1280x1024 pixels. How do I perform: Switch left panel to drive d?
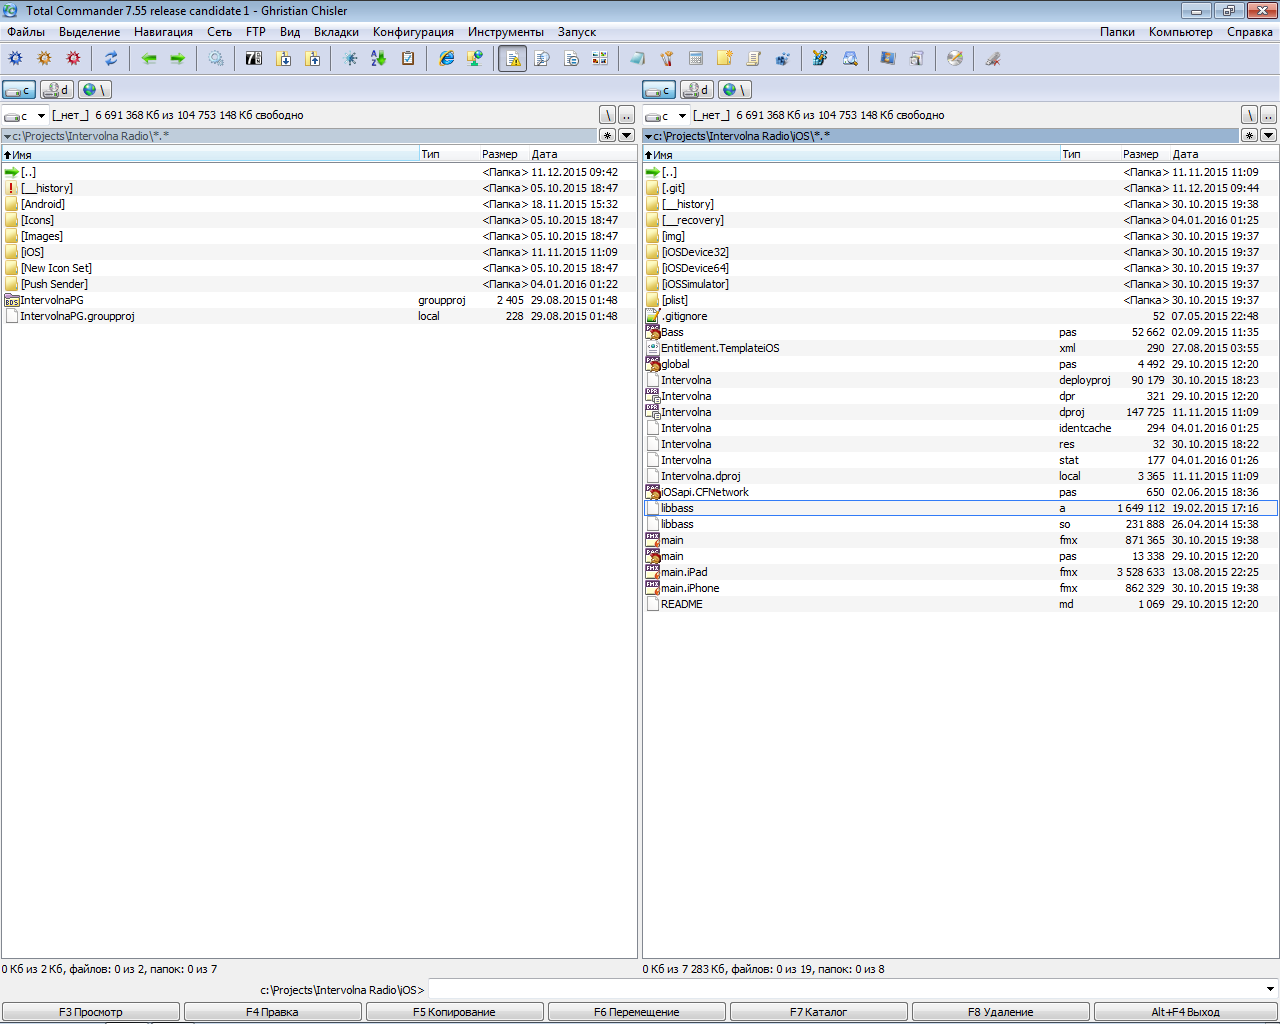tap(57, 90)
